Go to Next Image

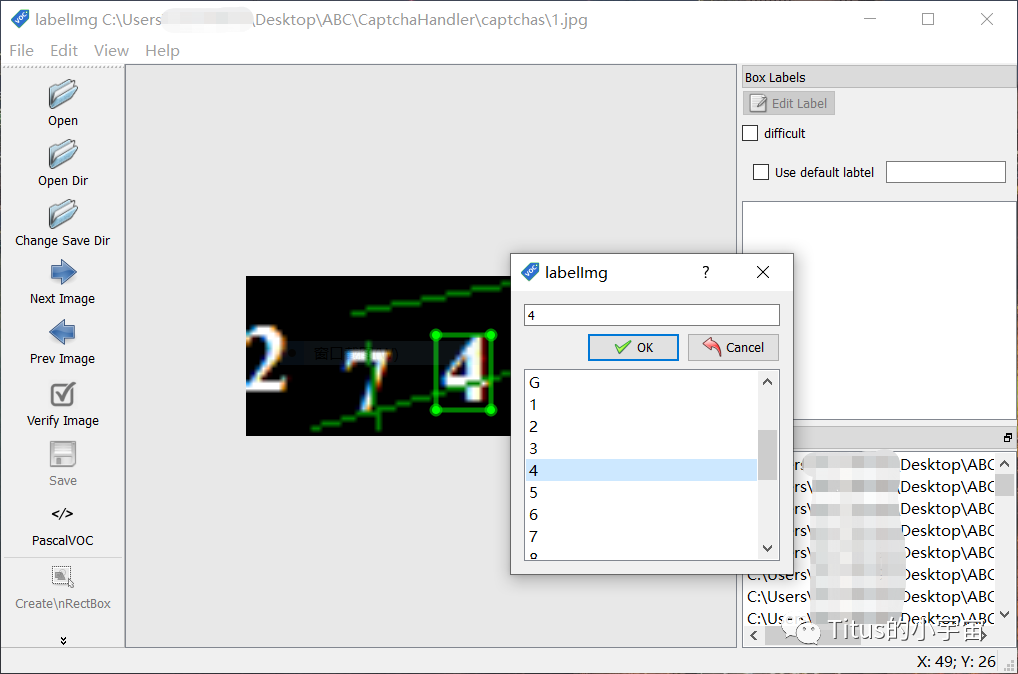63,282
